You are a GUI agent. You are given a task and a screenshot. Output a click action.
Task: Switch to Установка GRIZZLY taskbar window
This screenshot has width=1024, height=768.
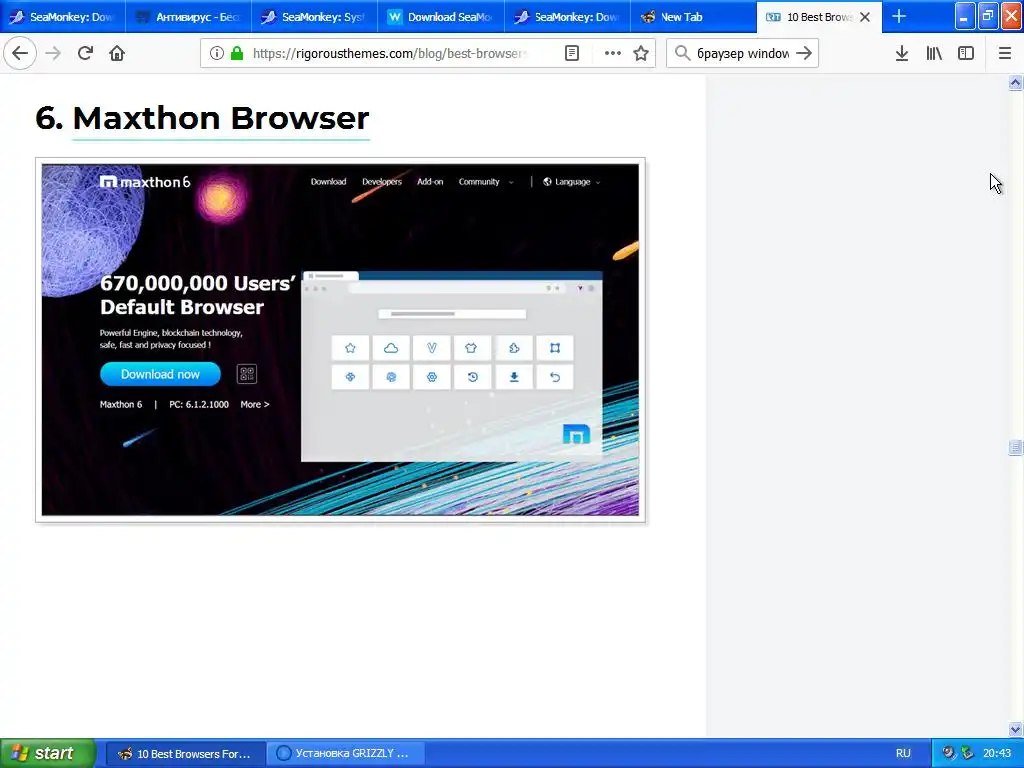pyautogui.click(x=345, y=753)
